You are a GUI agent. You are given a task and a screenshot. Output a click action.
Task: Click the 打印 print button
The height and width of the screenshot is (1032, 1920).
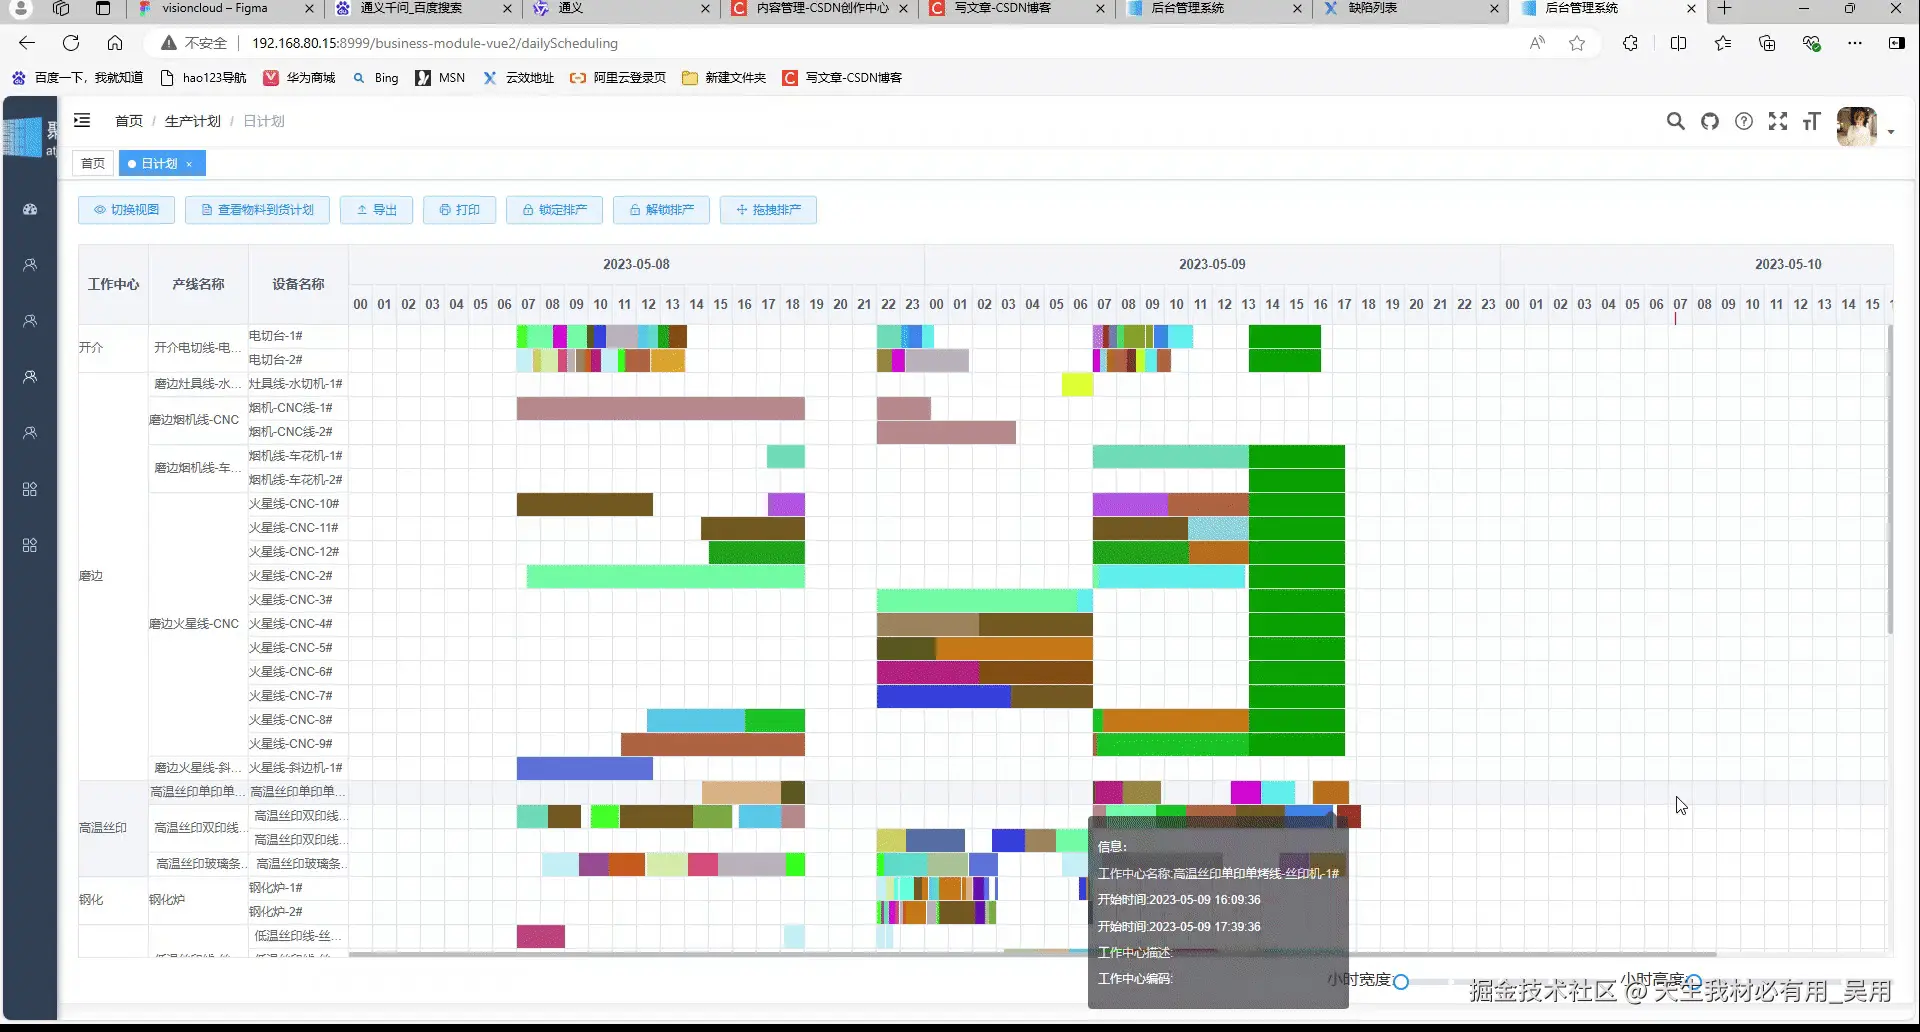(x=460, y=210)
